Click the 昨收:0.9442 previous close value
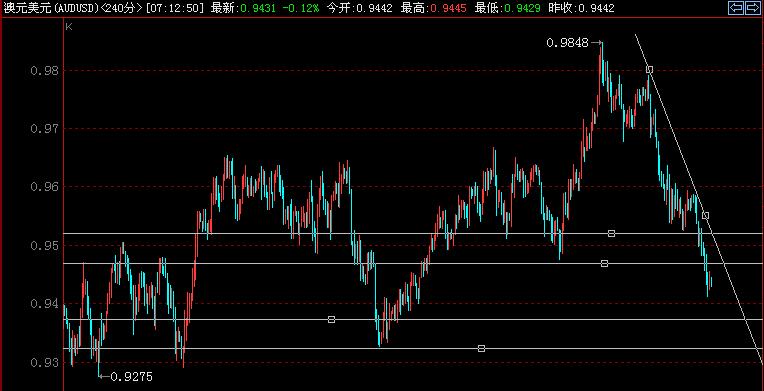Image resolution: width=764 pixels, height=391 pixels. point(581,8)
